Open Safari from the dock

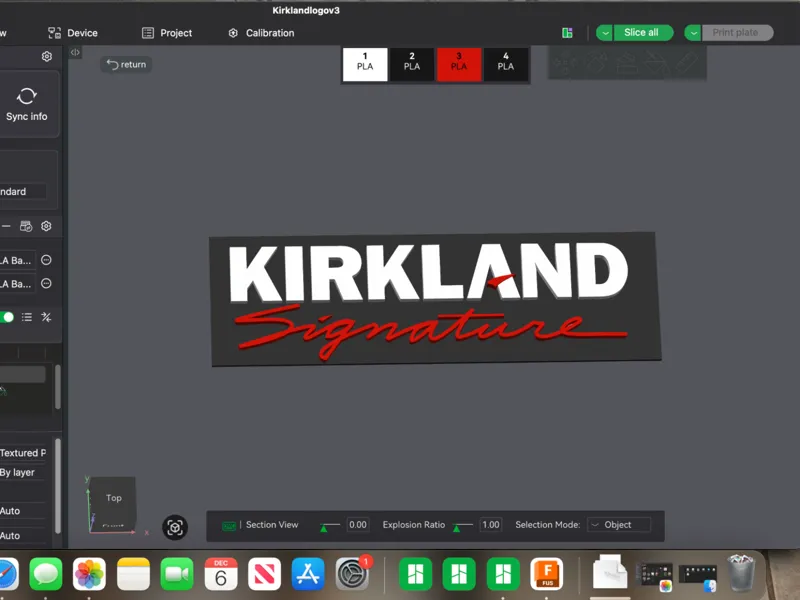coord(7,574)
